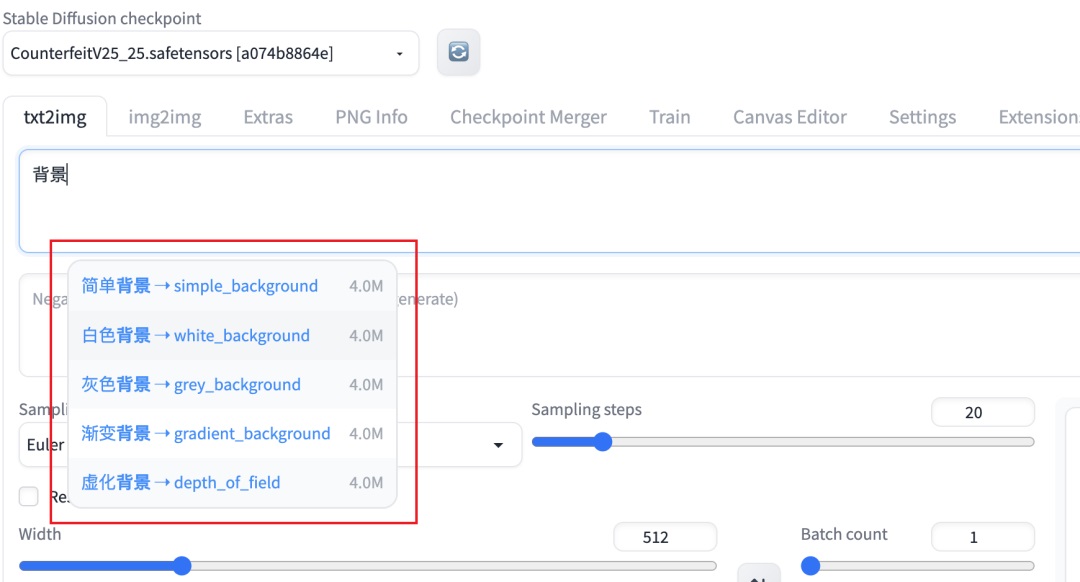Click the Sampling steps slider handle

point(602,442)
